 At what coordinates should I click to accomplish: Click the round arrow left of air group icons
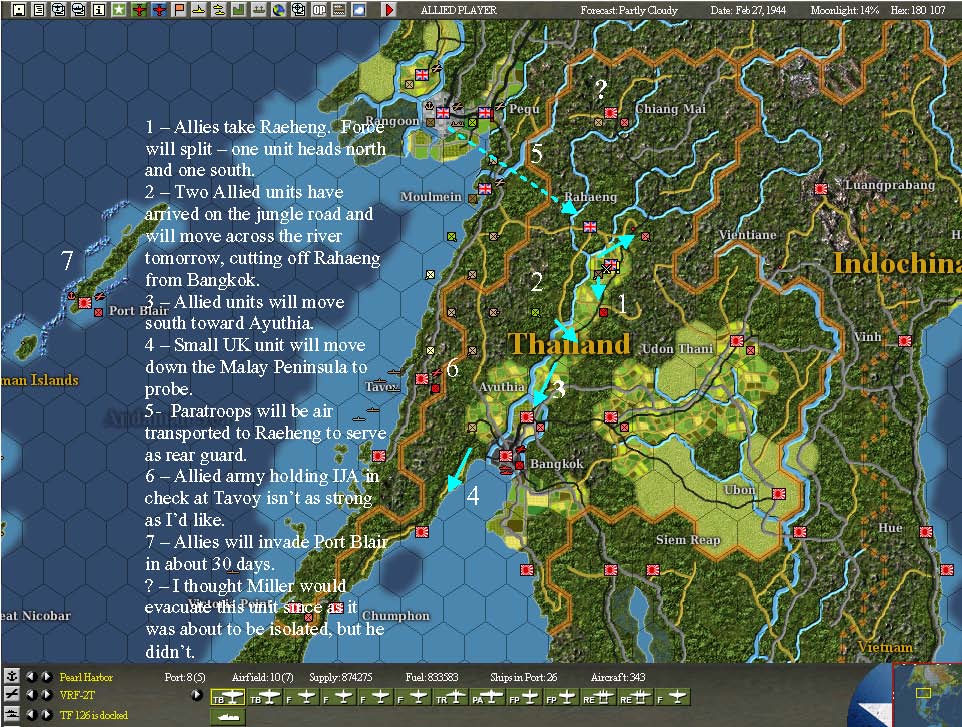196,695
